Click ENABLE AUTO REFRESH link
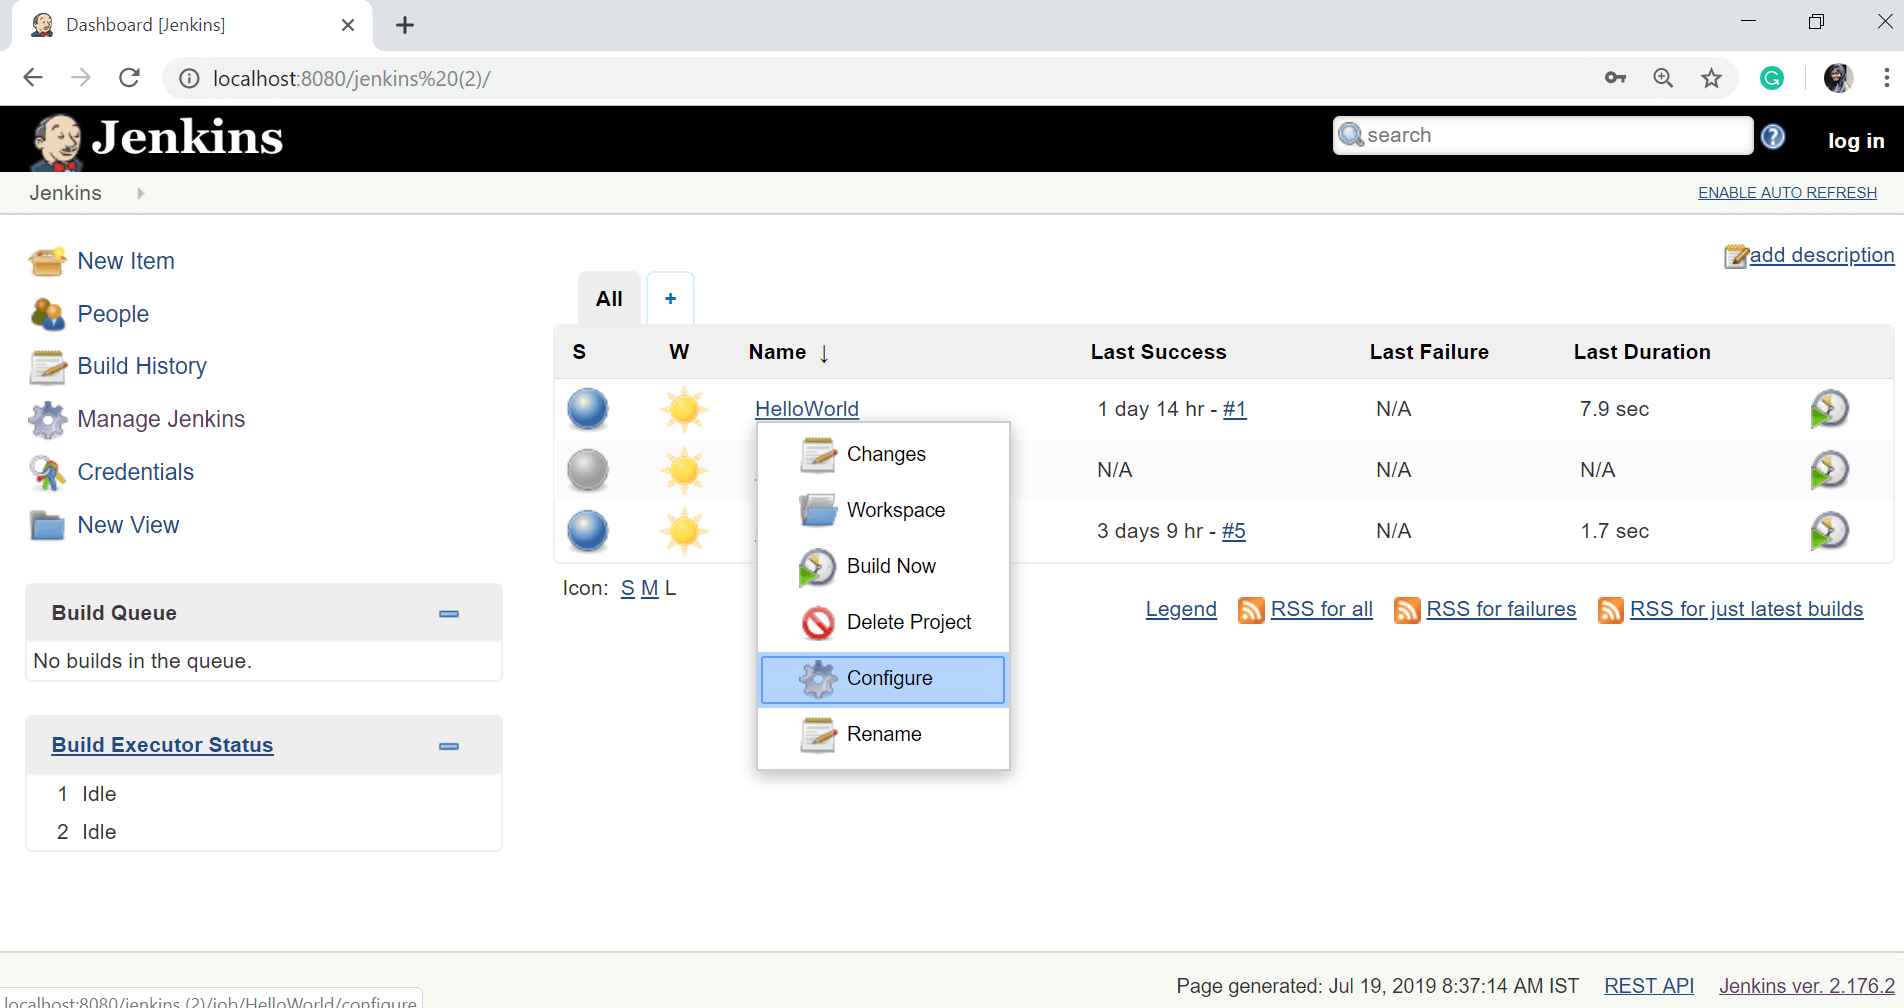 pyautogui.click(x=1787, y=193)
